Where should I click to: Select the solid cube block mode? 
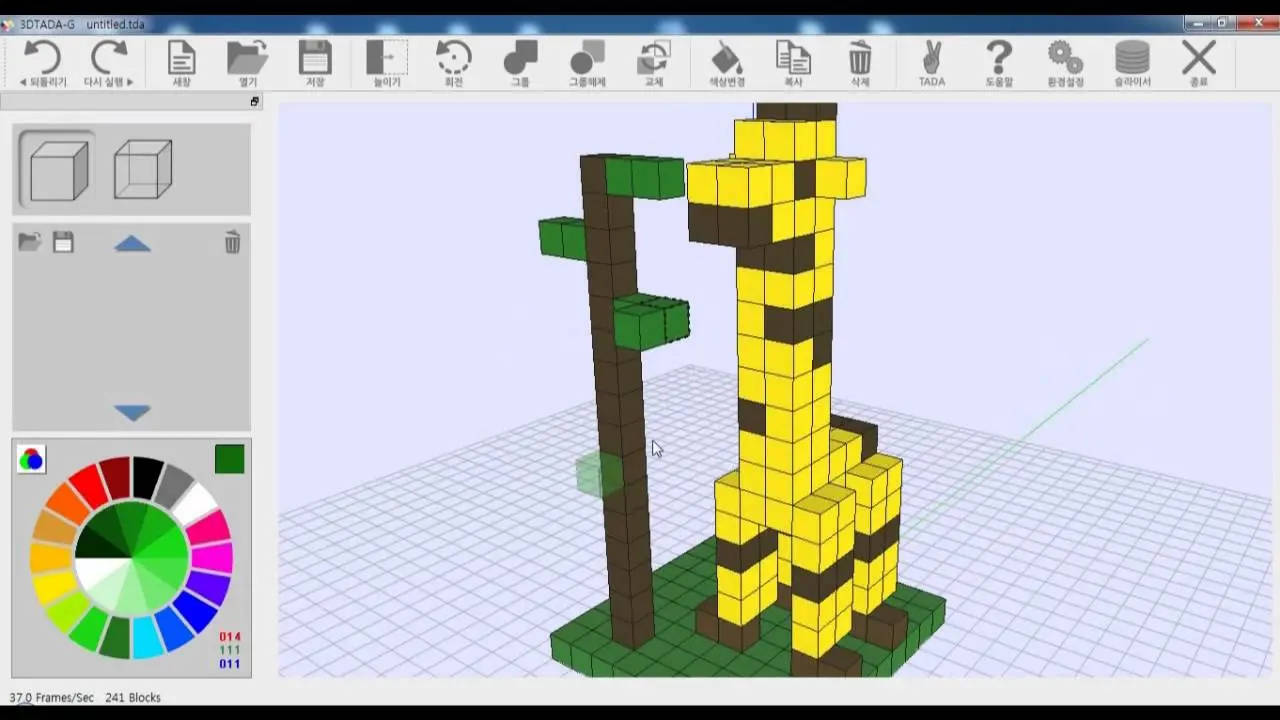[58, 170]
